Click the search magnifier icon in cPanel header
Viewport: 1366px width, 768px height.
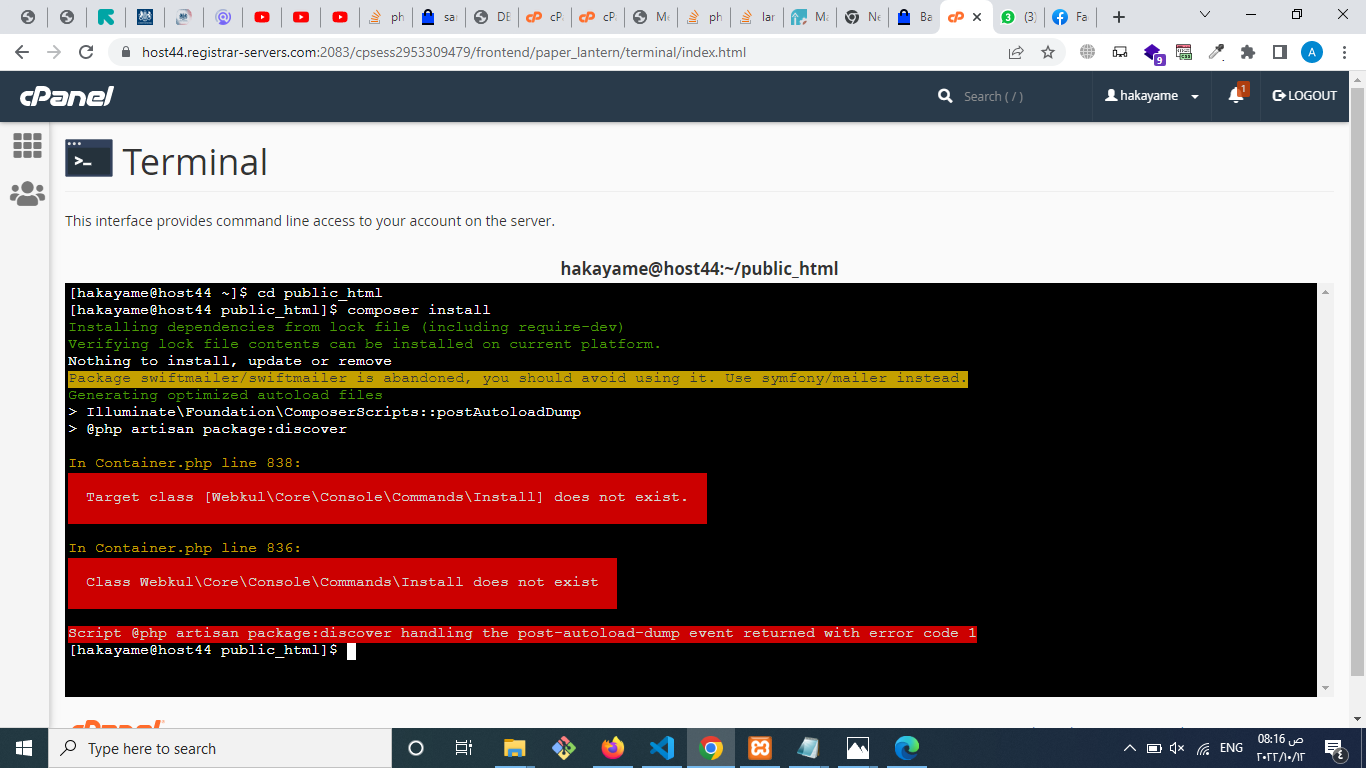[x=945, y=96]
